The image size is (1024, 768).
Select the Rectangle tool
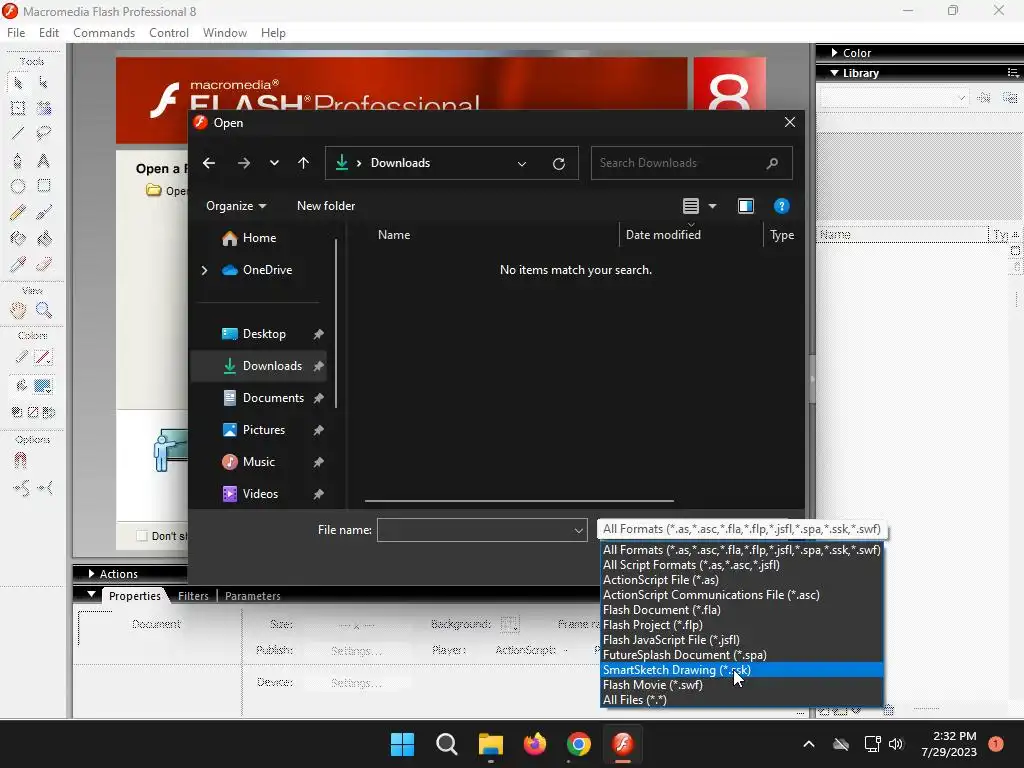[x=44, y=186]
